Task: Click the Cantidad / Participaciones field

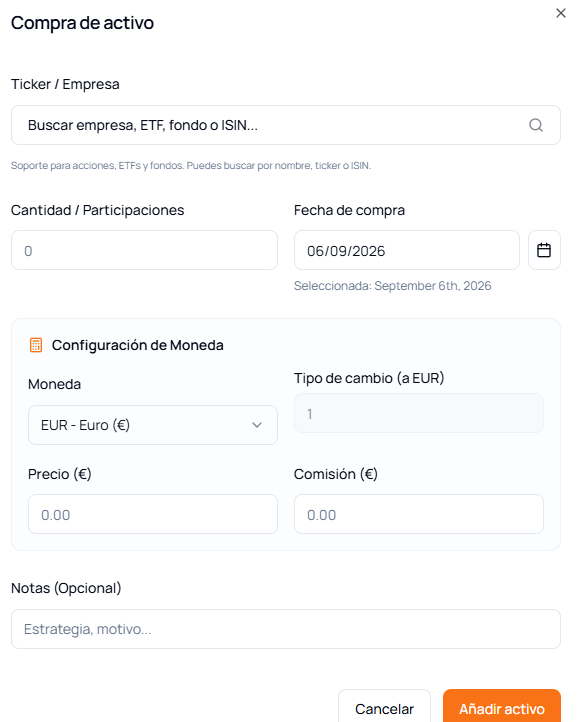Action: tap(144, 250)
